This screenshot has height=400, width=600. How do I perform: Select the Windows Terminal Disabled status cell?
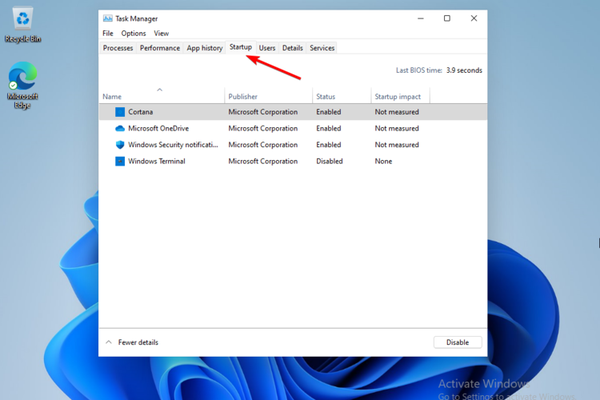click(x=331, y=161)
